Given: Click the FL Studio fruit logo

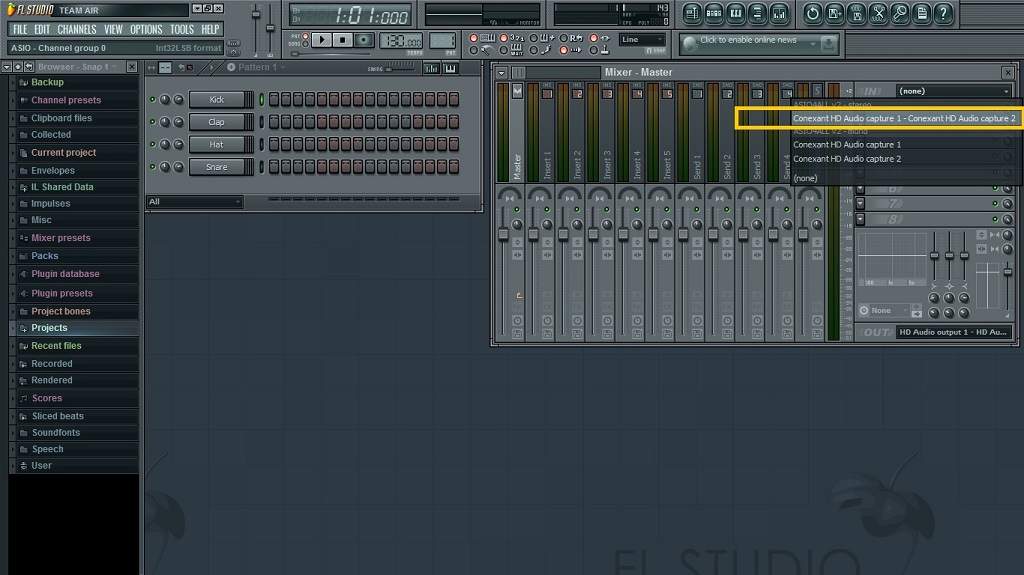Looking at the screenshot, I should pyautogui.click(x=11, y=9).
